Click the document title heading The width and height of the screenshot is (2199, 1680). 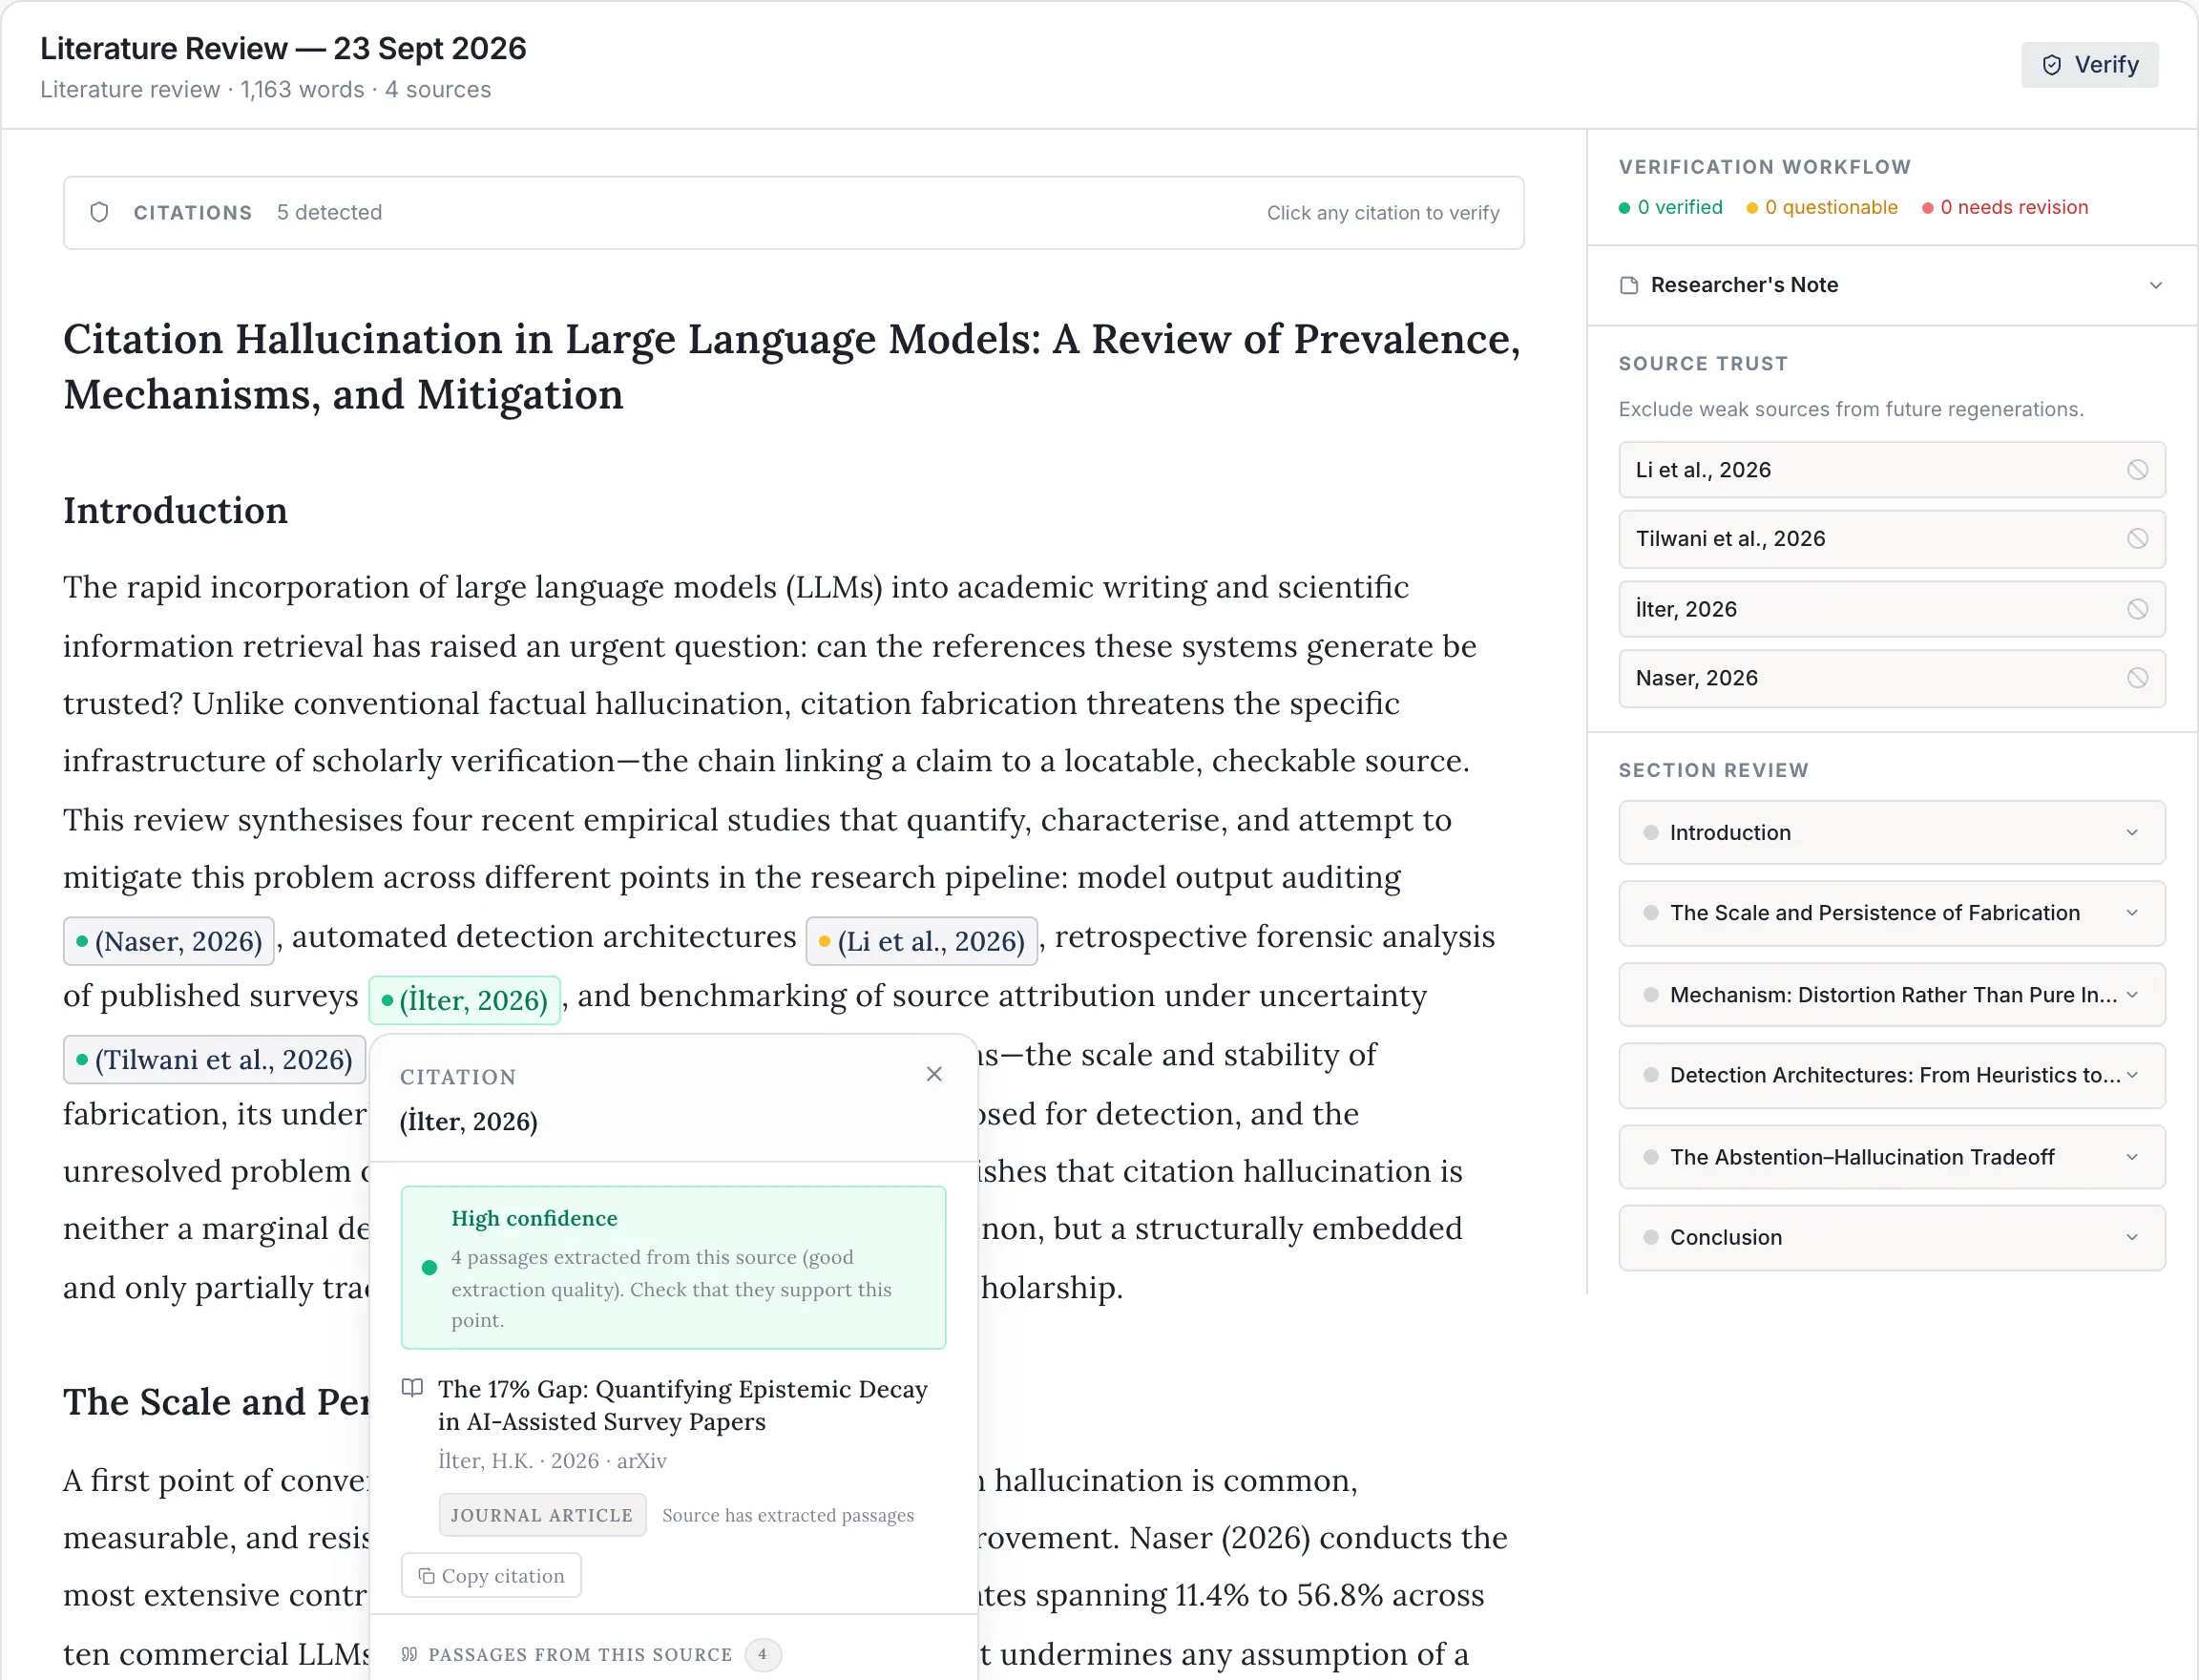click(792, 367)
